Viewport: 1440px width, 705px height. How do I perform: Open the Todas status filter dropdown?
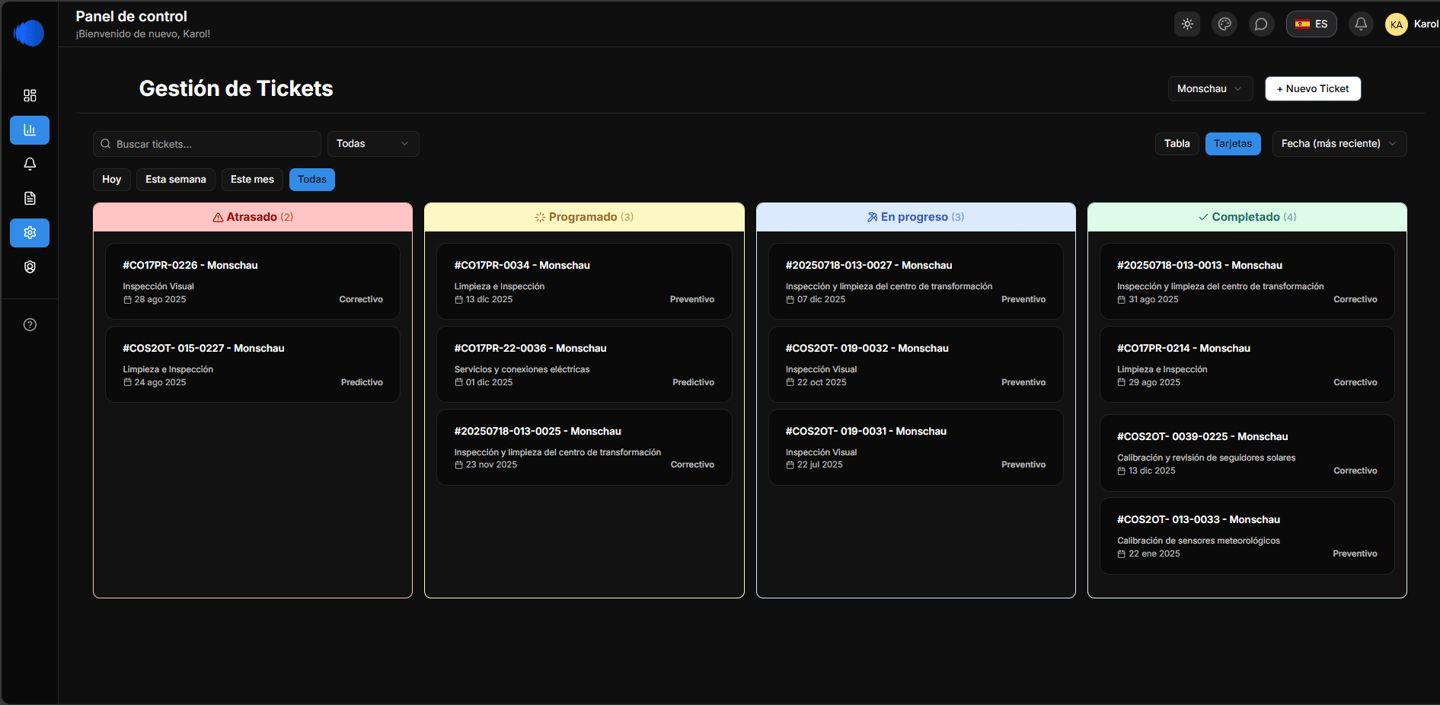(373, 144)
